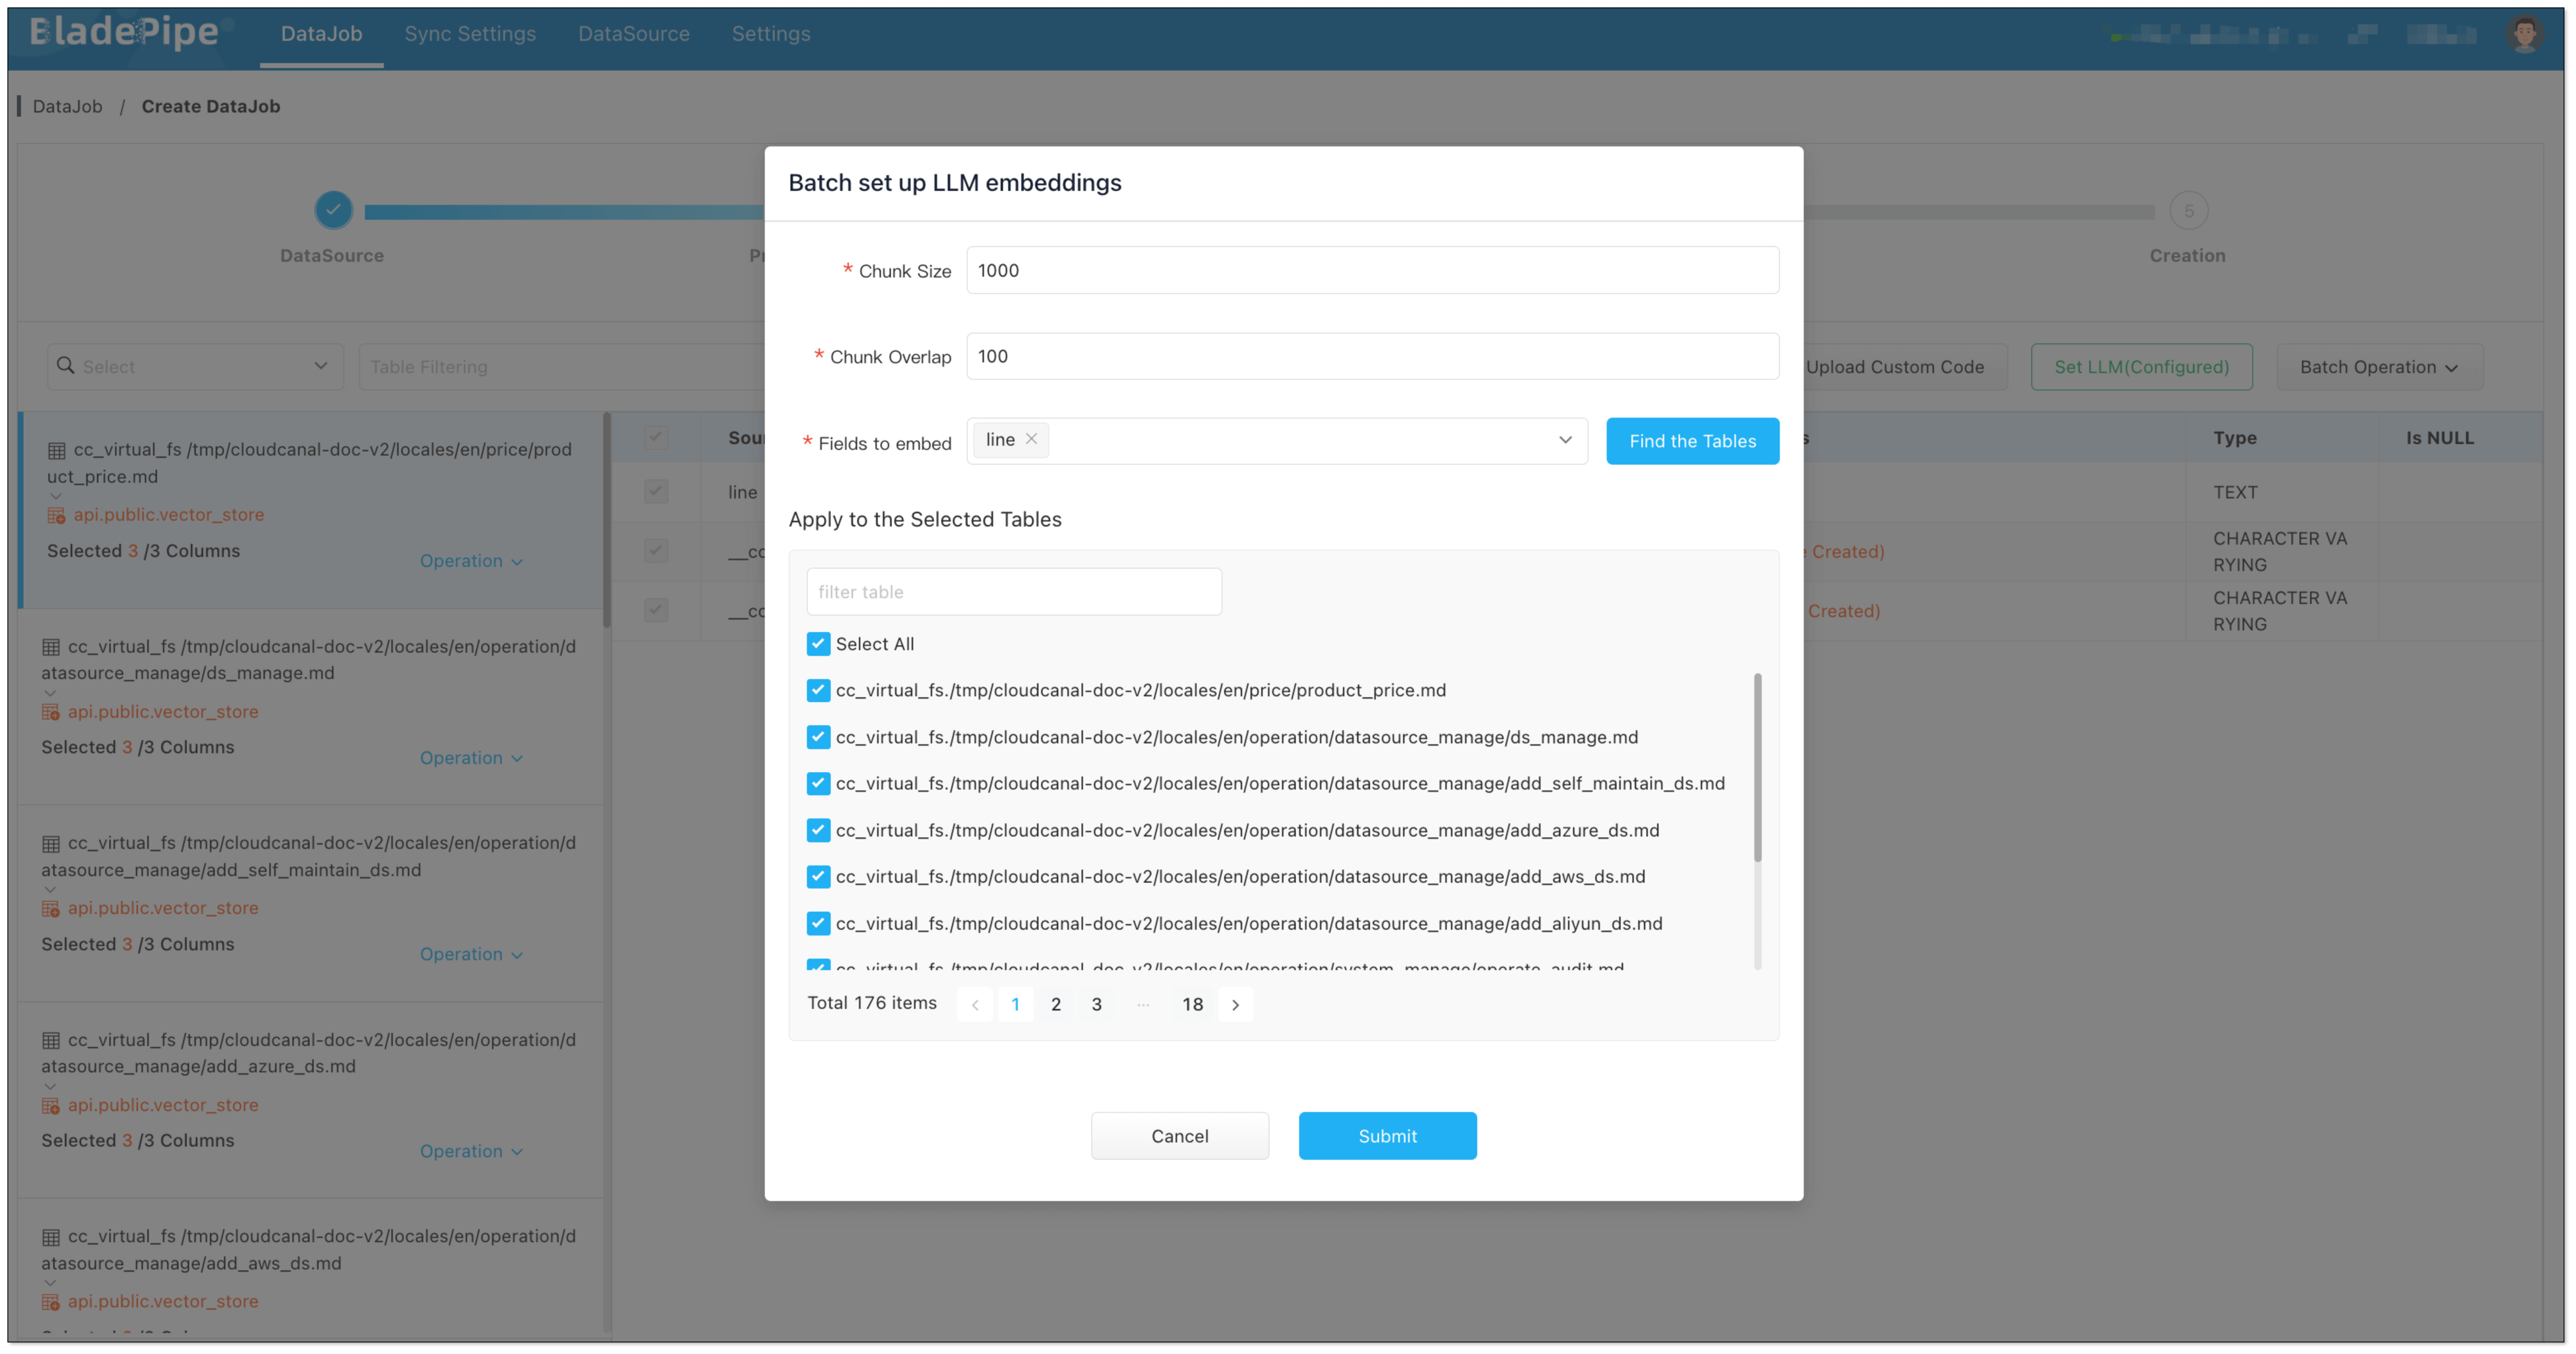Image resolution: width=2576 pixels, height=1354 pixels.
Task: Toggle the Select All checkbox
Action: (818, 644)
